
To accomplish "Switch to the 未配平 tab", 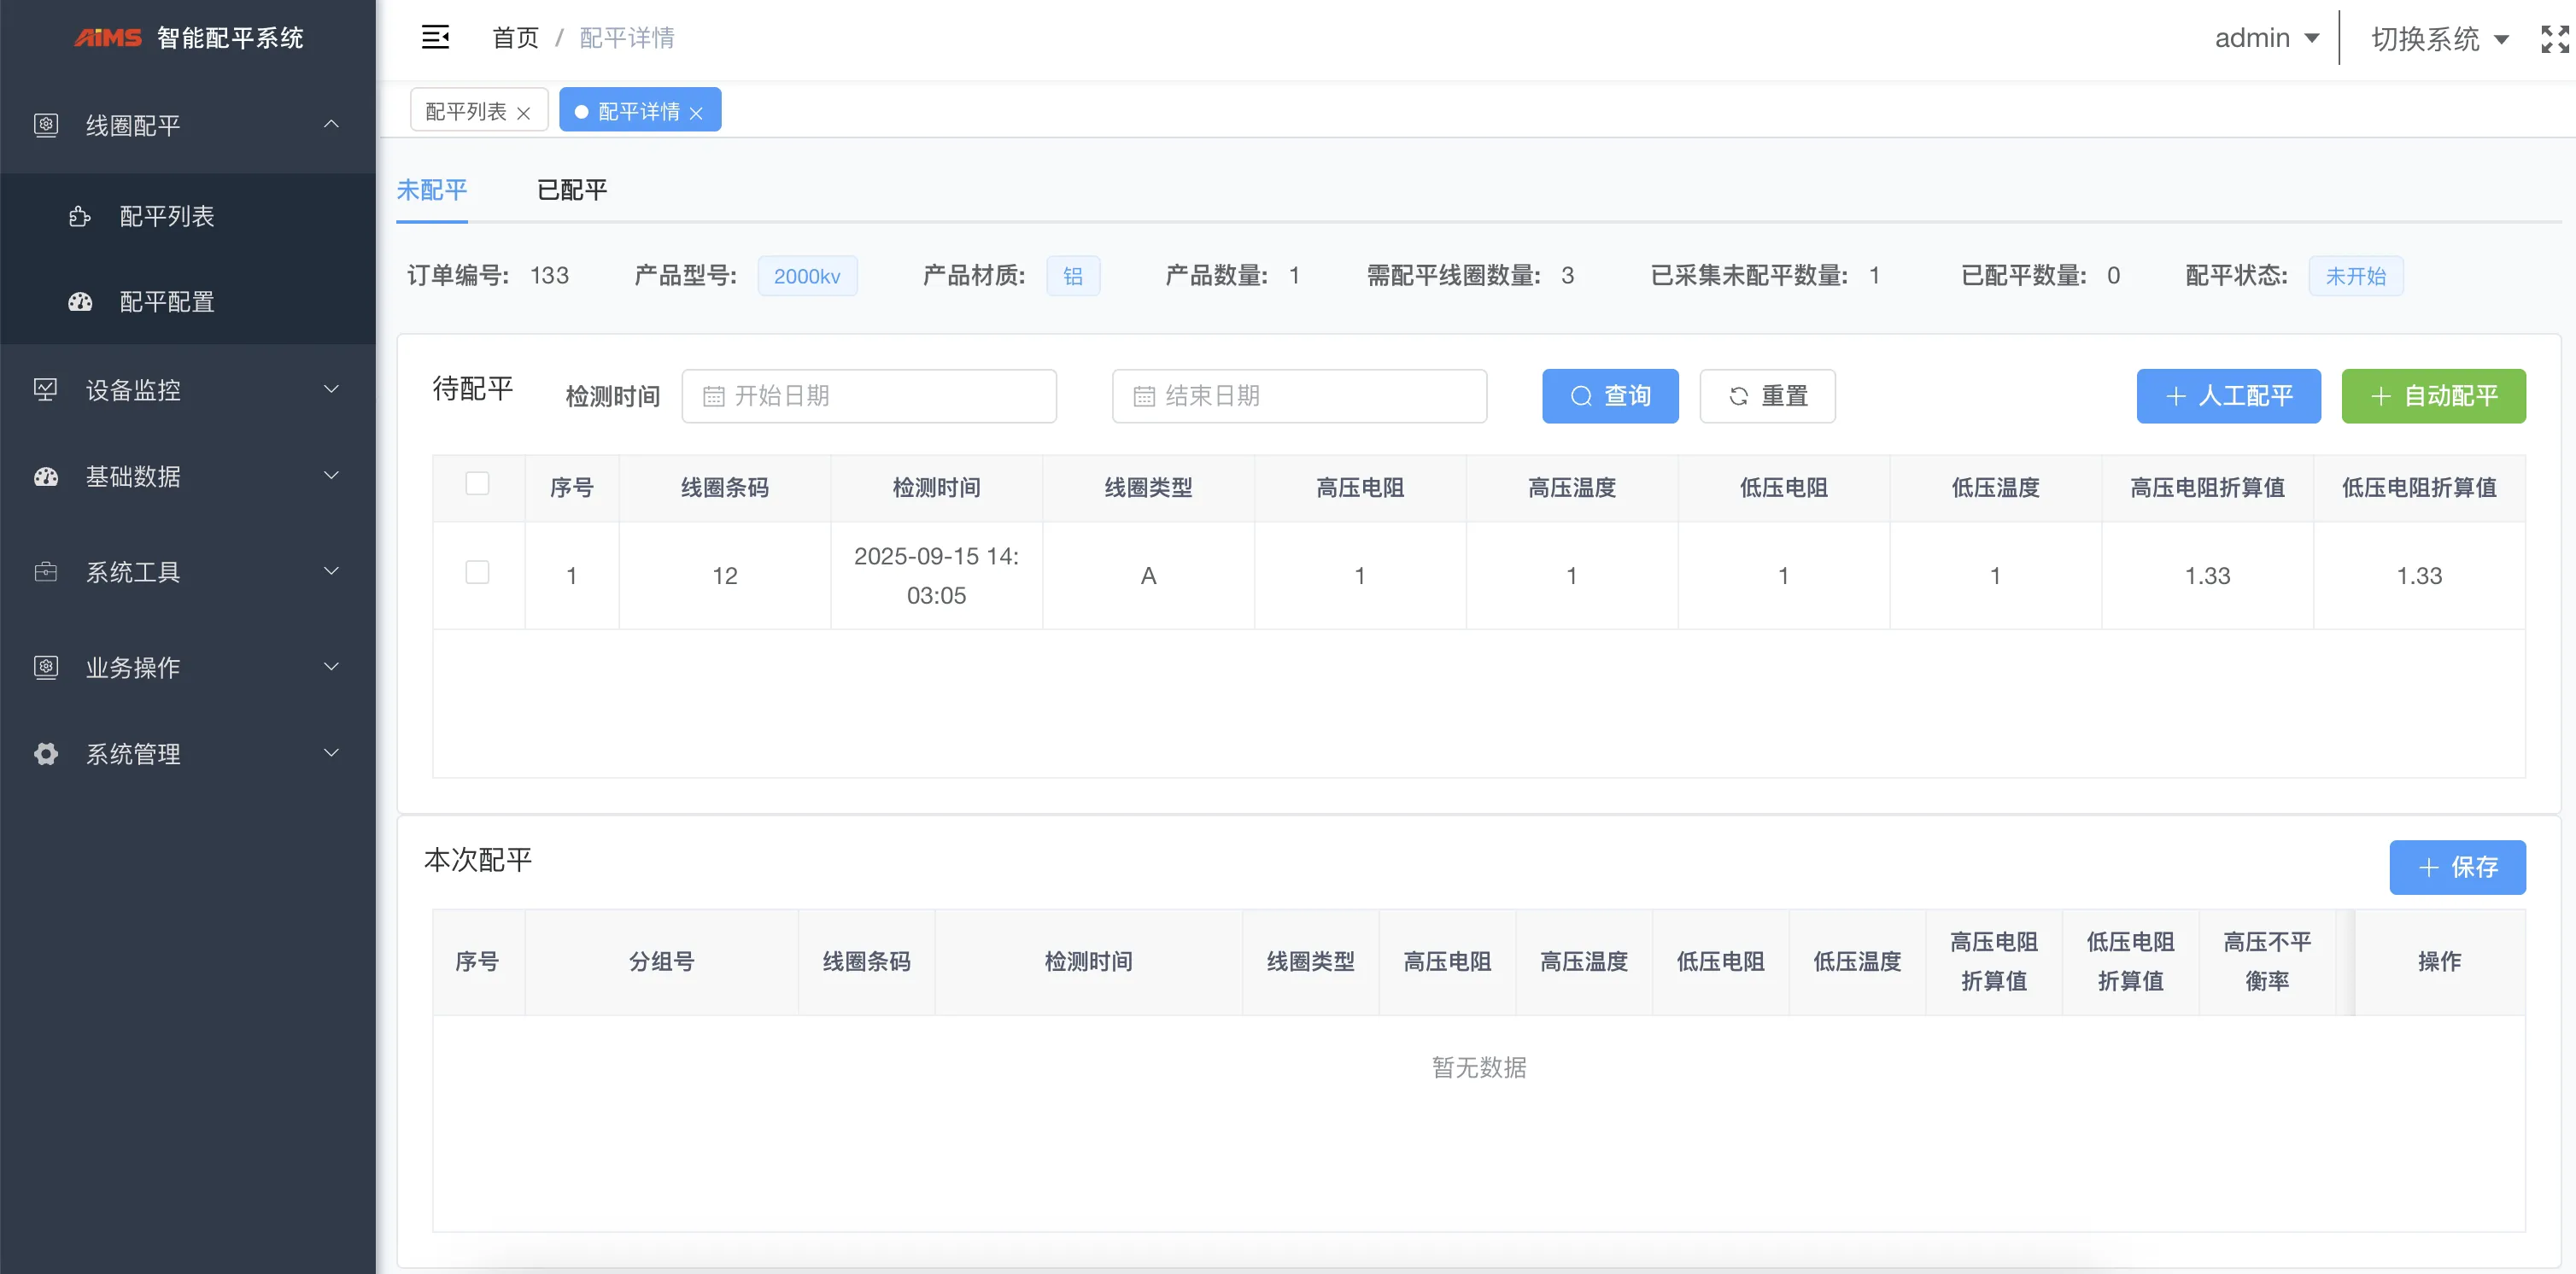I will pos(432,190).
